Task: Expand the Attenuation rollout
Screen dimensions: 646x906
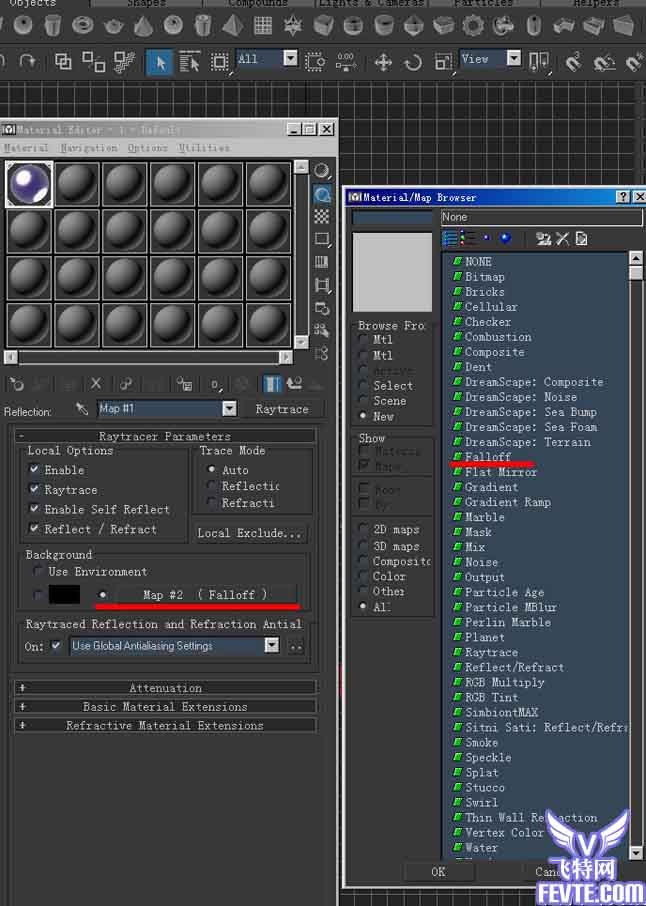Action: [165, 688]
